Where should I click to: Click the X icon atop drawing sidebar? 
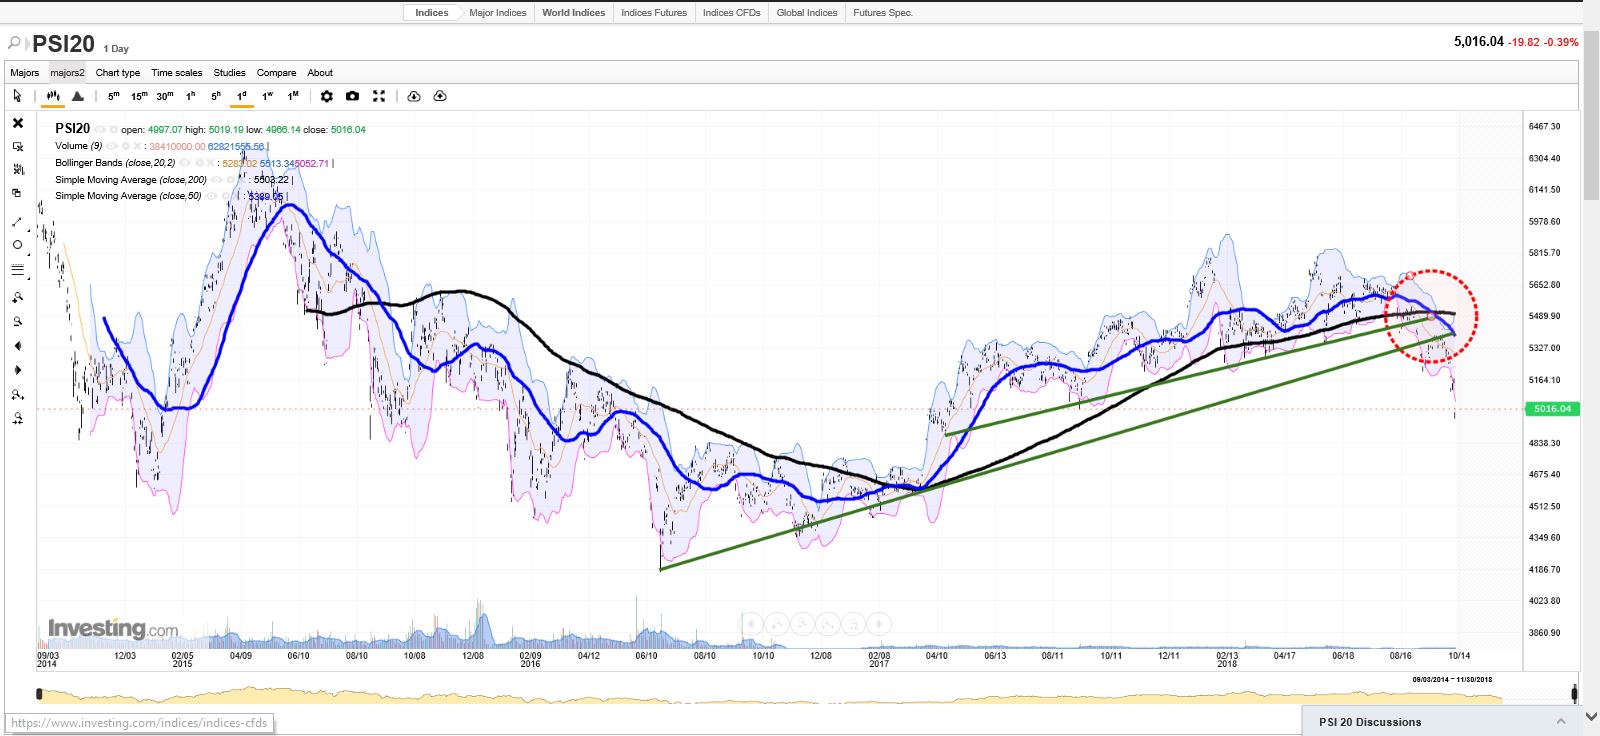tap(17, 123)
